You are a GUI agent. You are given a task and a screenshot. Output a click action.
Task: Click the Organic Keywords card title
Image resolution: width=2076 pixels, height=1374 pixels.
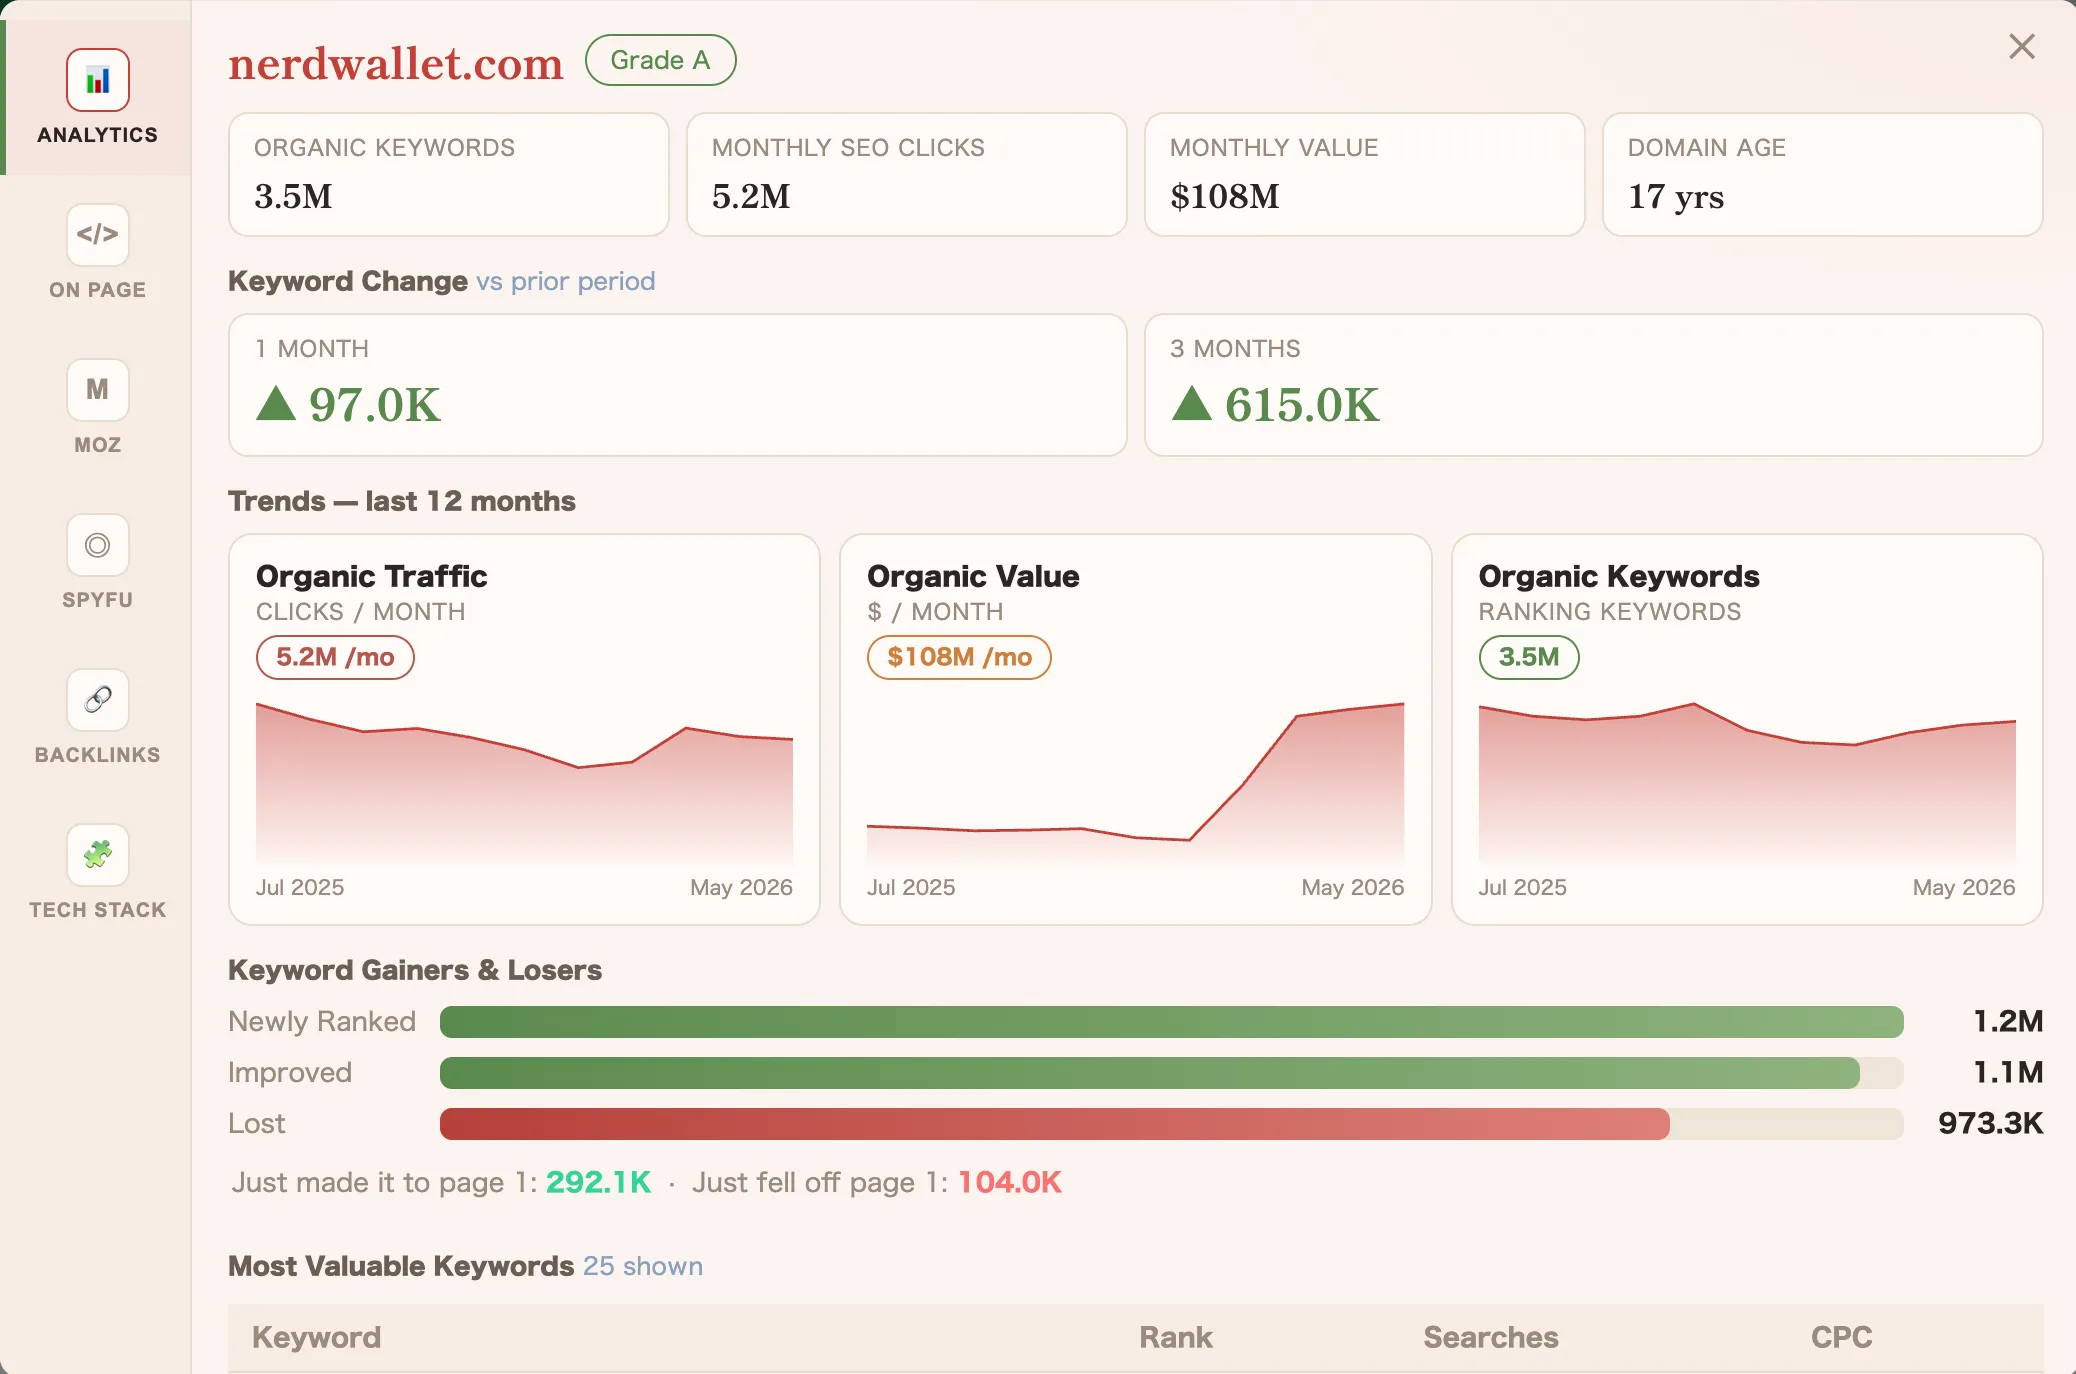1619,576
